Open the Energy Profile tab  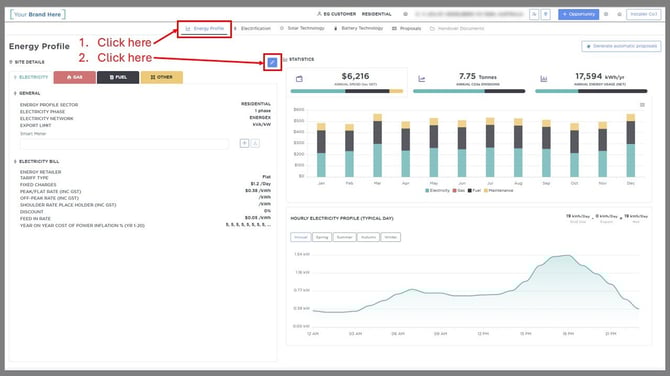tap(205, 29)
